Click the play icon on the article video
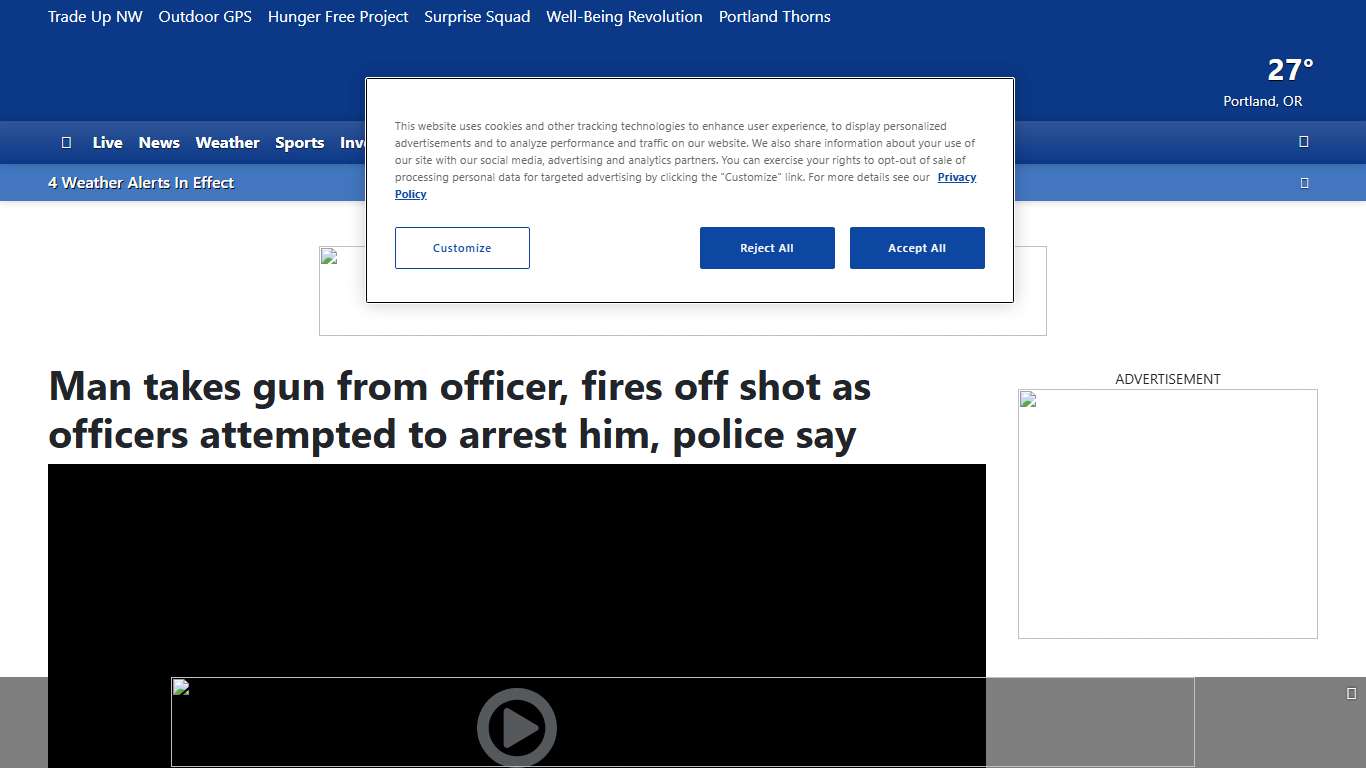 pos(517,727)
